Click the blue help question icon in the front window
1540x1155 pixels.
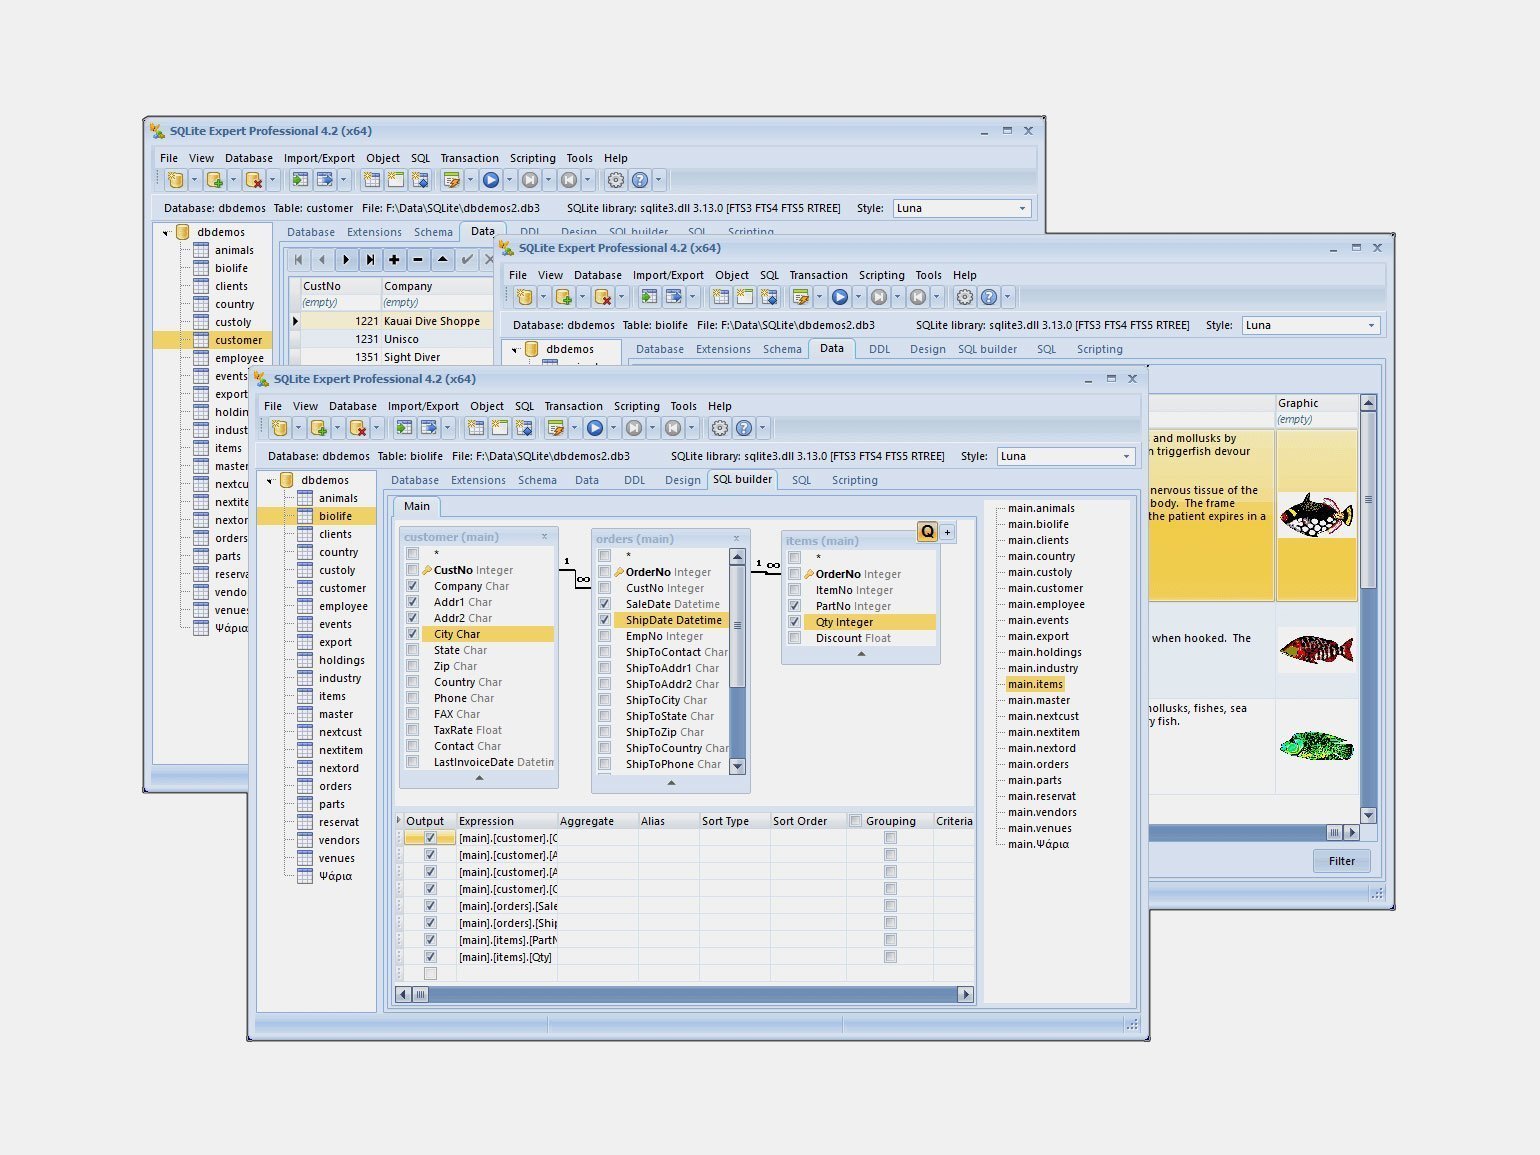(x=744, y=428)
